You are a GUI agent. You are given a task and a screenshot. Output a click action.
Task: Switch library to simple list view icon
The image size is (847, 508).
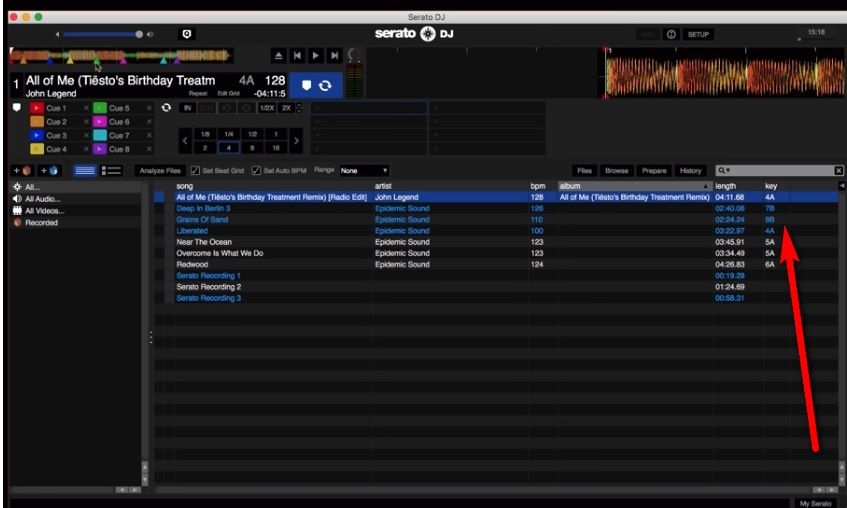tap(85, 171)
